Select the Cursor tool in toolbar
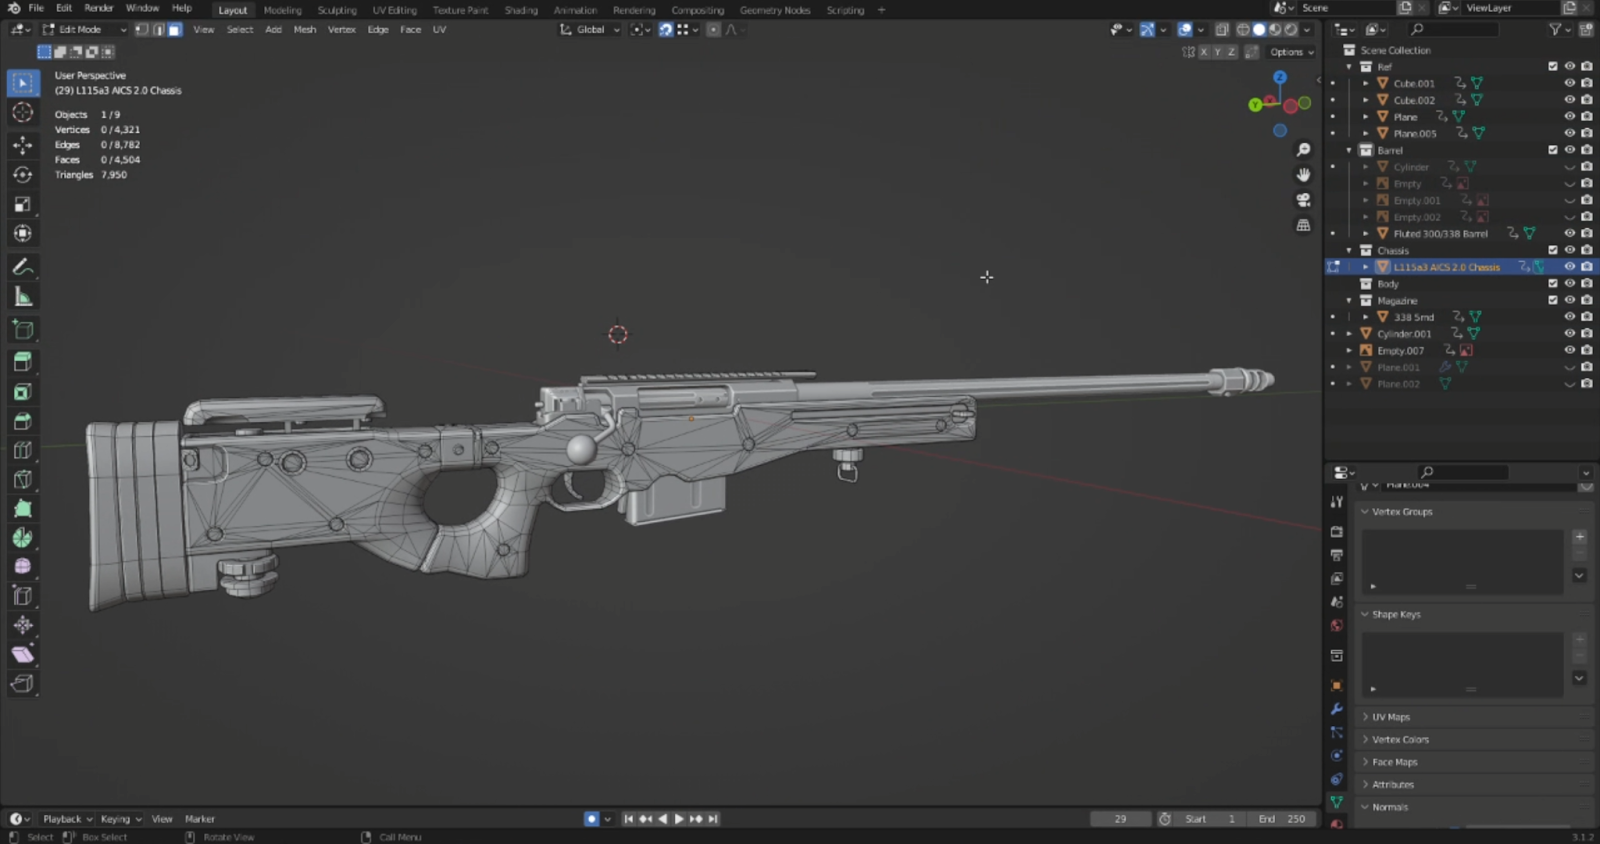Viewport: 1600px width, 844px height. [23, 113]
